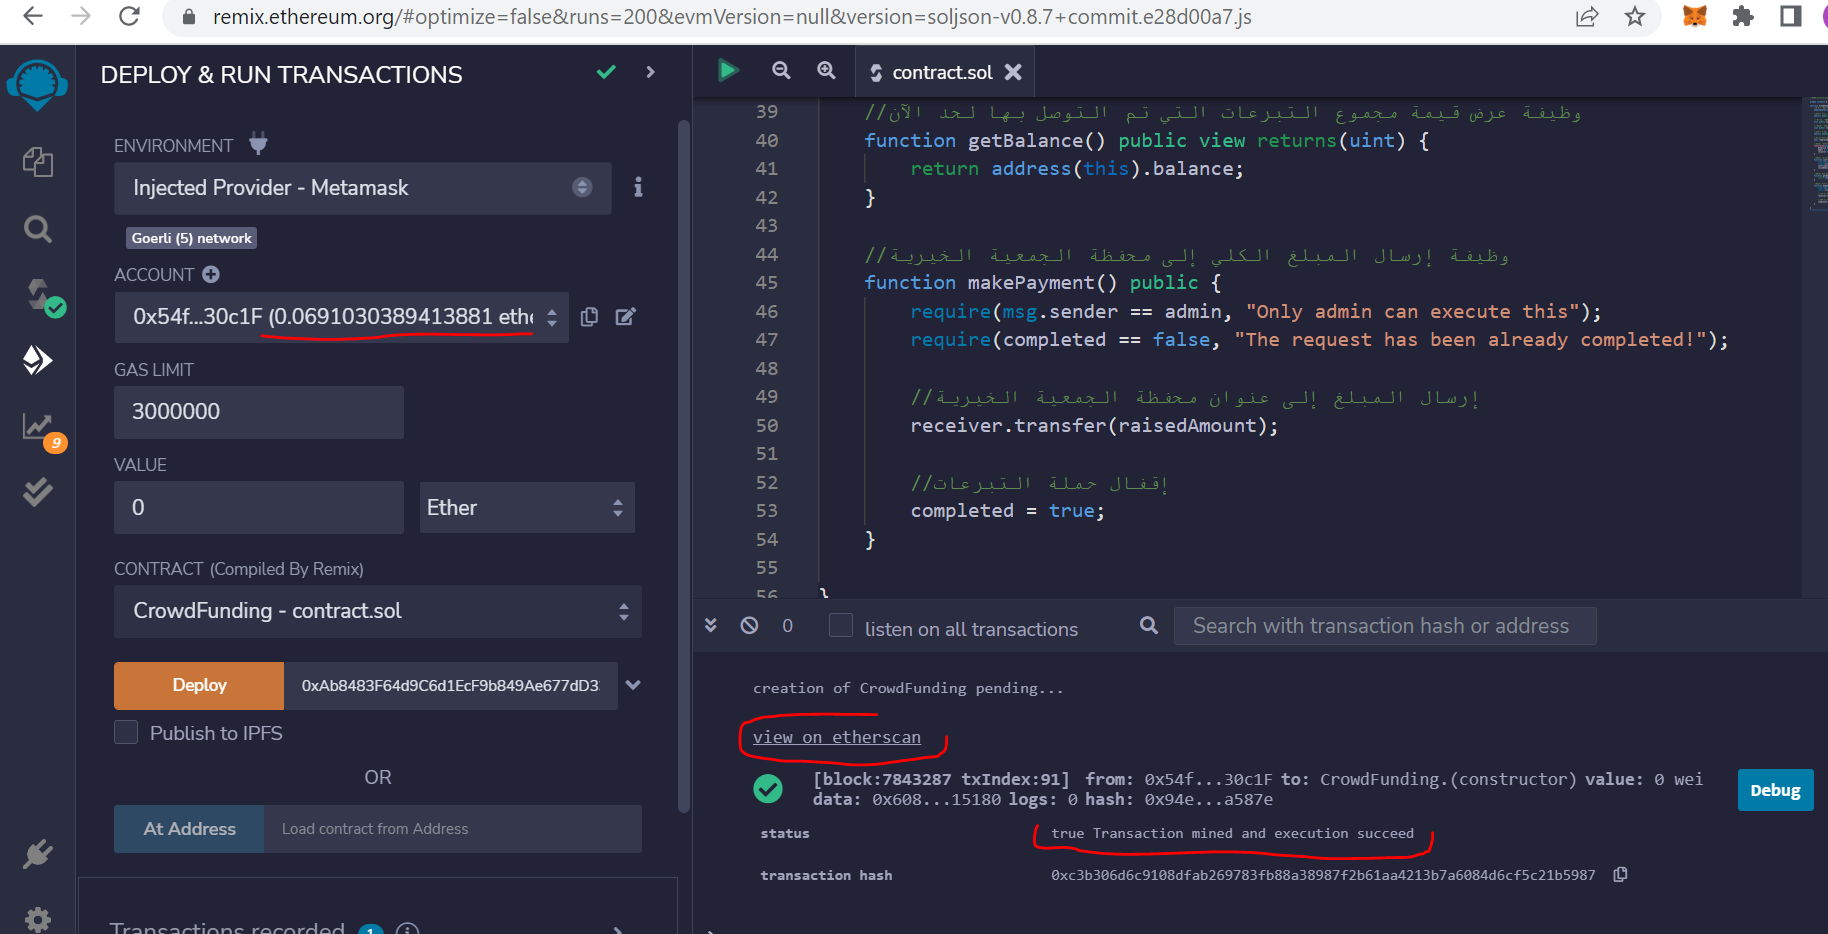Click the run script play icon

[x=728, y=70]
